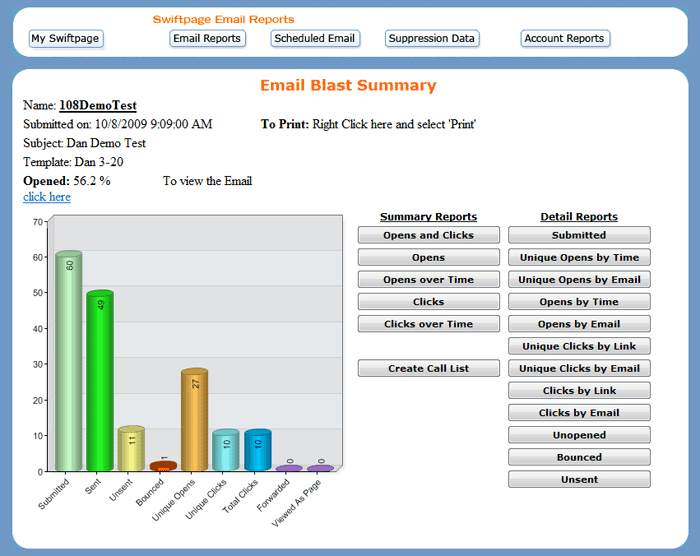Click the 'Subject: Dan Demo Test' text
The width and height of the screenshot is (700, 556).
[x=84, y=143]
